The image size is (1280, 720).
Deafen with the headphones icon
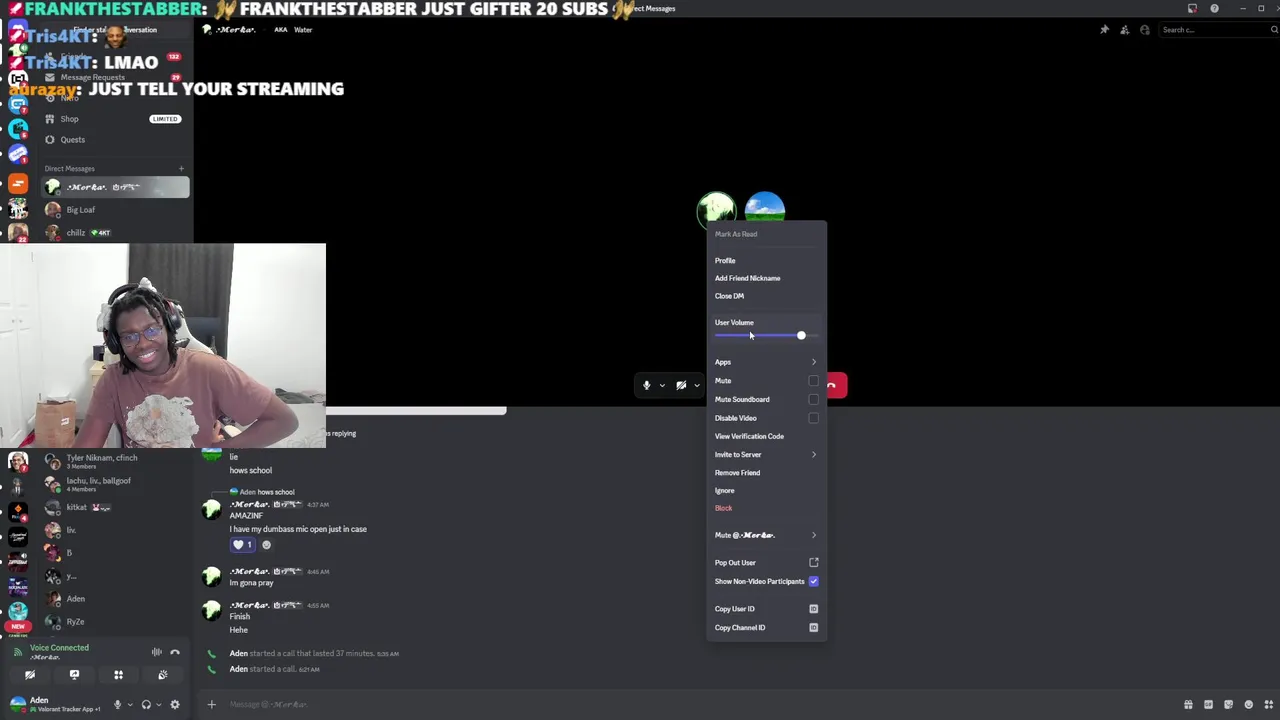tap(146, 704)
